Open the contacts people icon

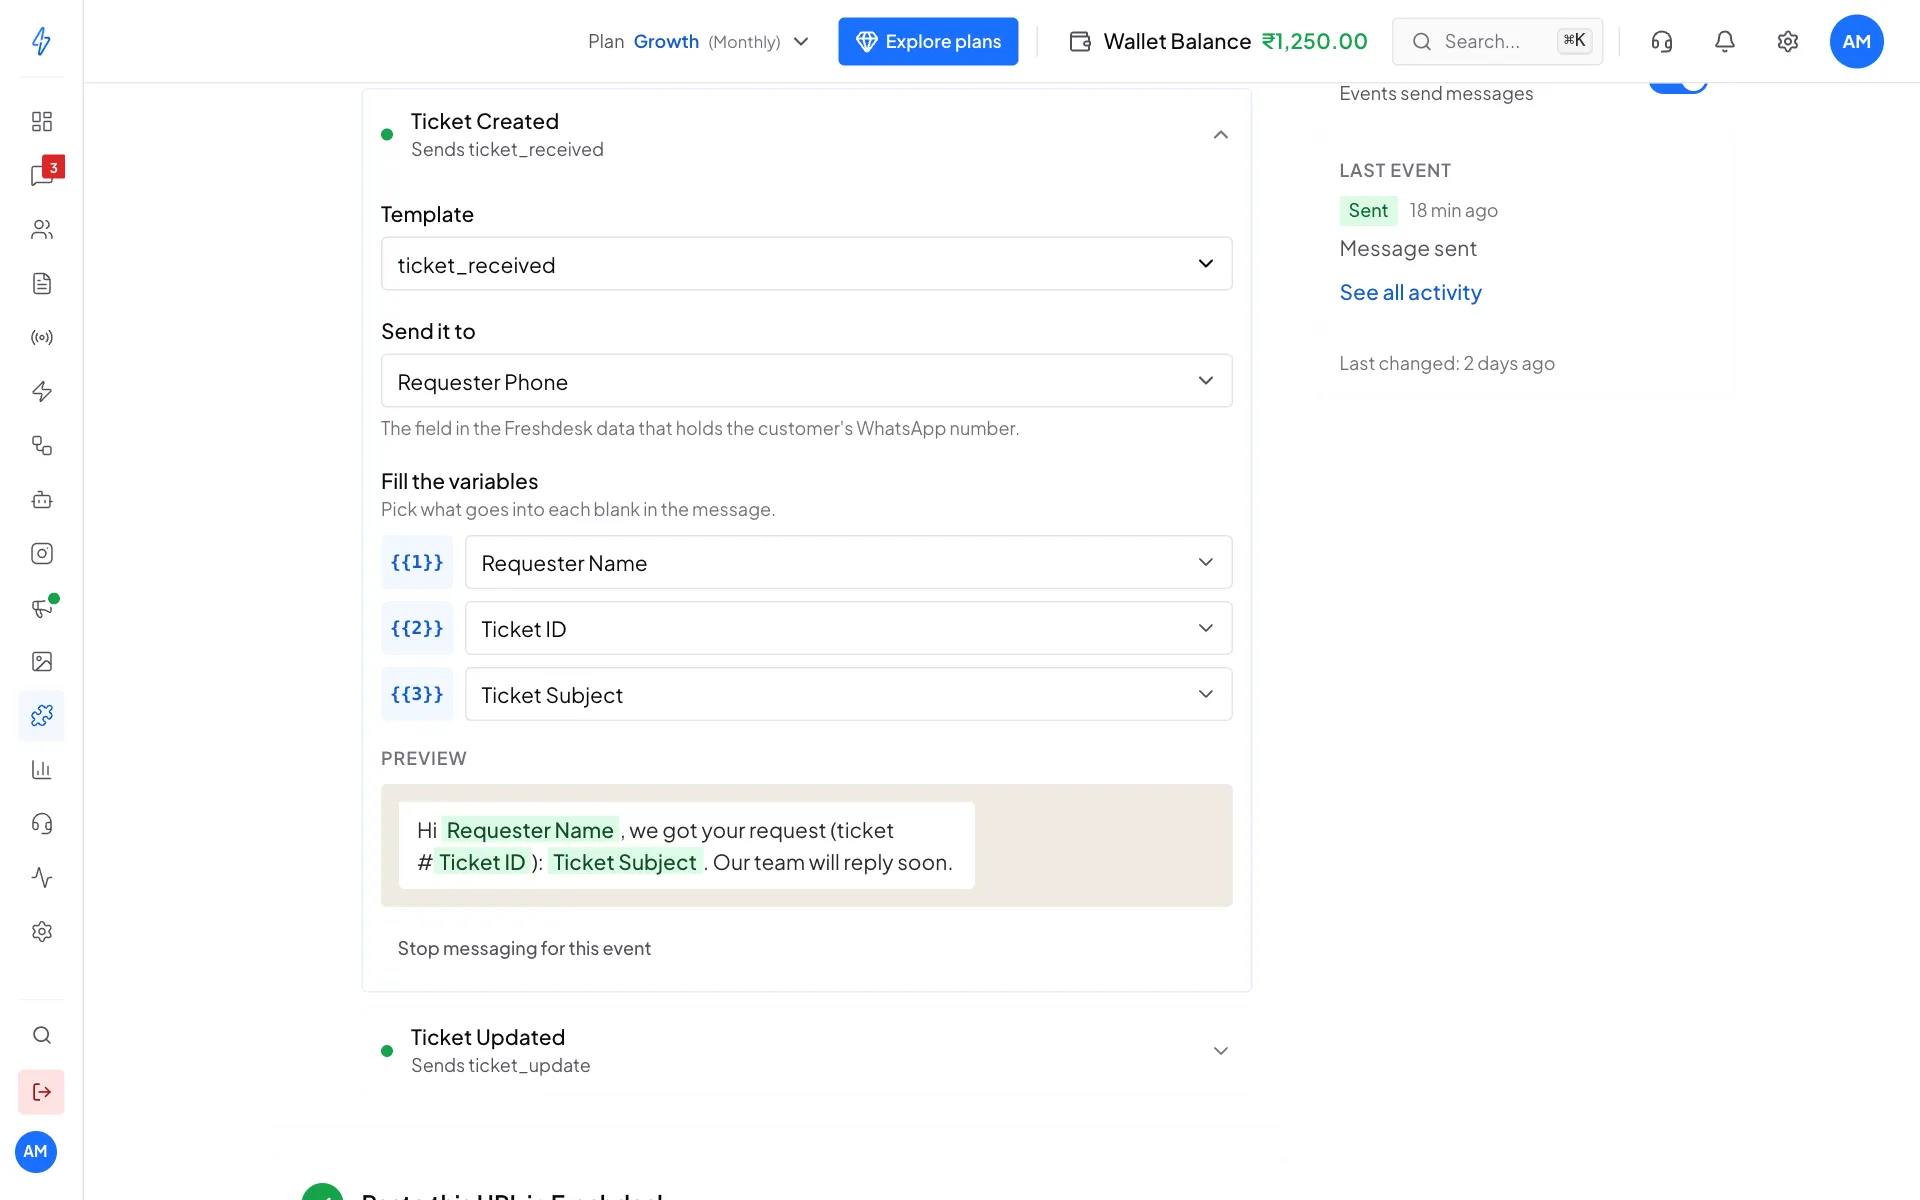click(x=41, y=229)
